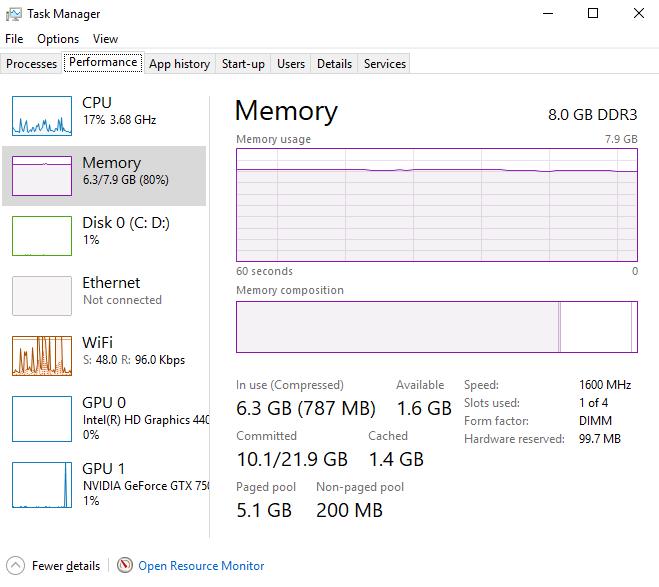Select the Memory graph thumbnail in sidebar
Viewport: 659px width, 587px height.
(x=42, y=175)
